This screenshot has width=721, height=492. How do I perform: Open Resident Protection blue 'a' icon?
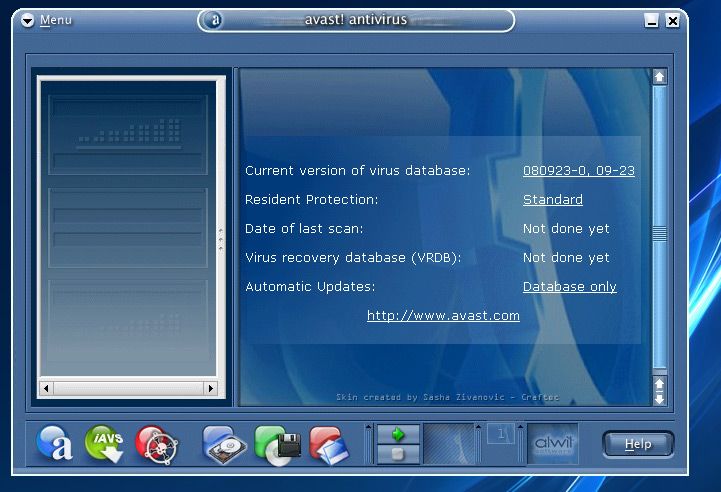tap(54, 444)
